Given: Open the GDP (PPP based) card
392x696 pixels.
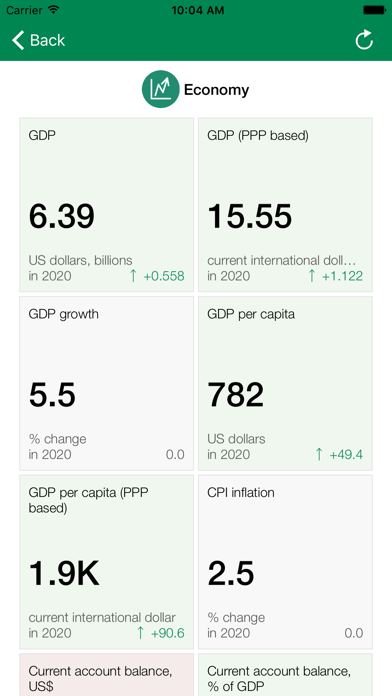Looking at the screenshot, I should pos(285,205).
